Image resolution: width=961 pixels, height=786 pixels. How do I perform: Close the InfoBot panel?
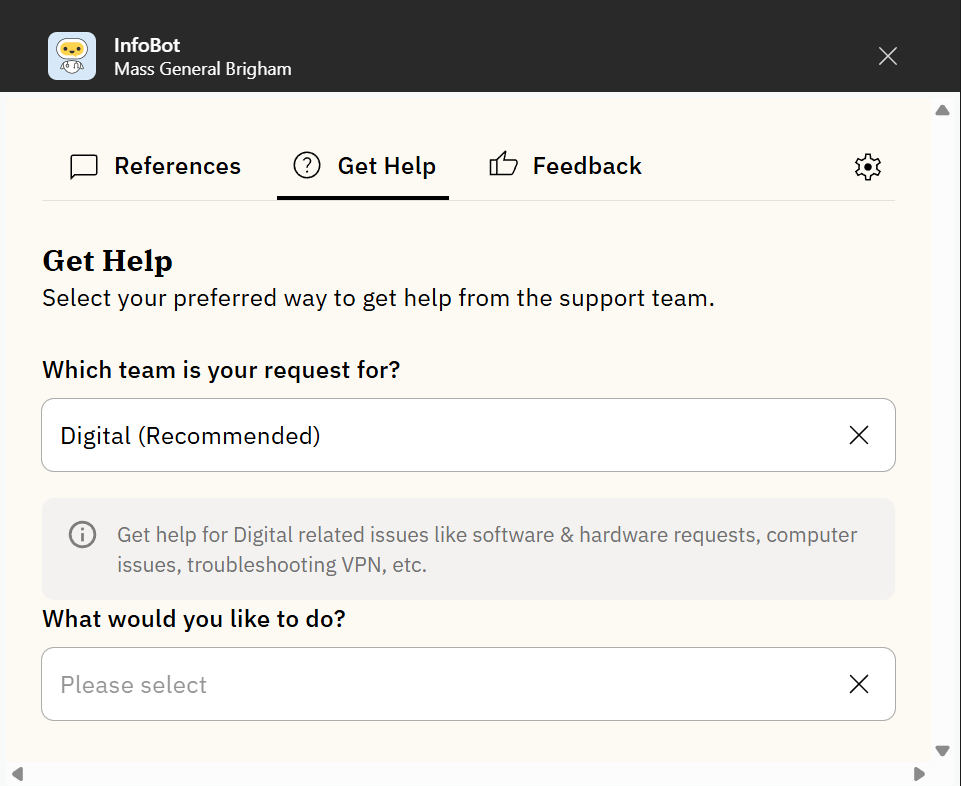tap(887, 56)
